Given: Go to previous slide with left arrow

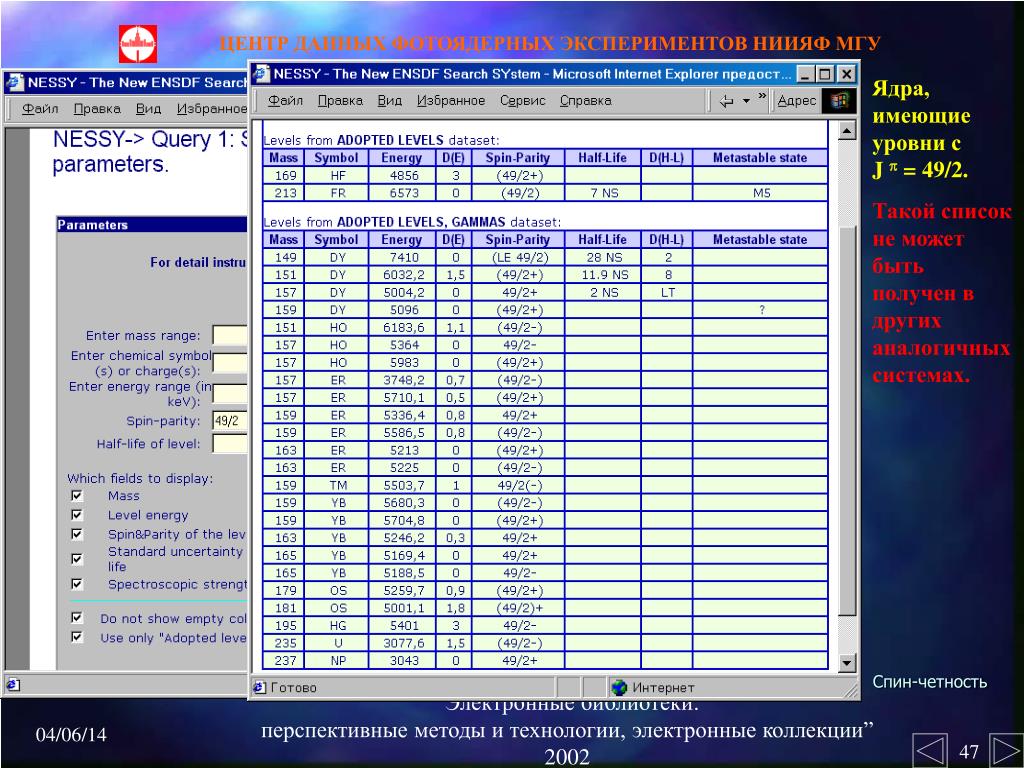Looking at the screenshot, I should pyautogui.click(x=929, y=750).
